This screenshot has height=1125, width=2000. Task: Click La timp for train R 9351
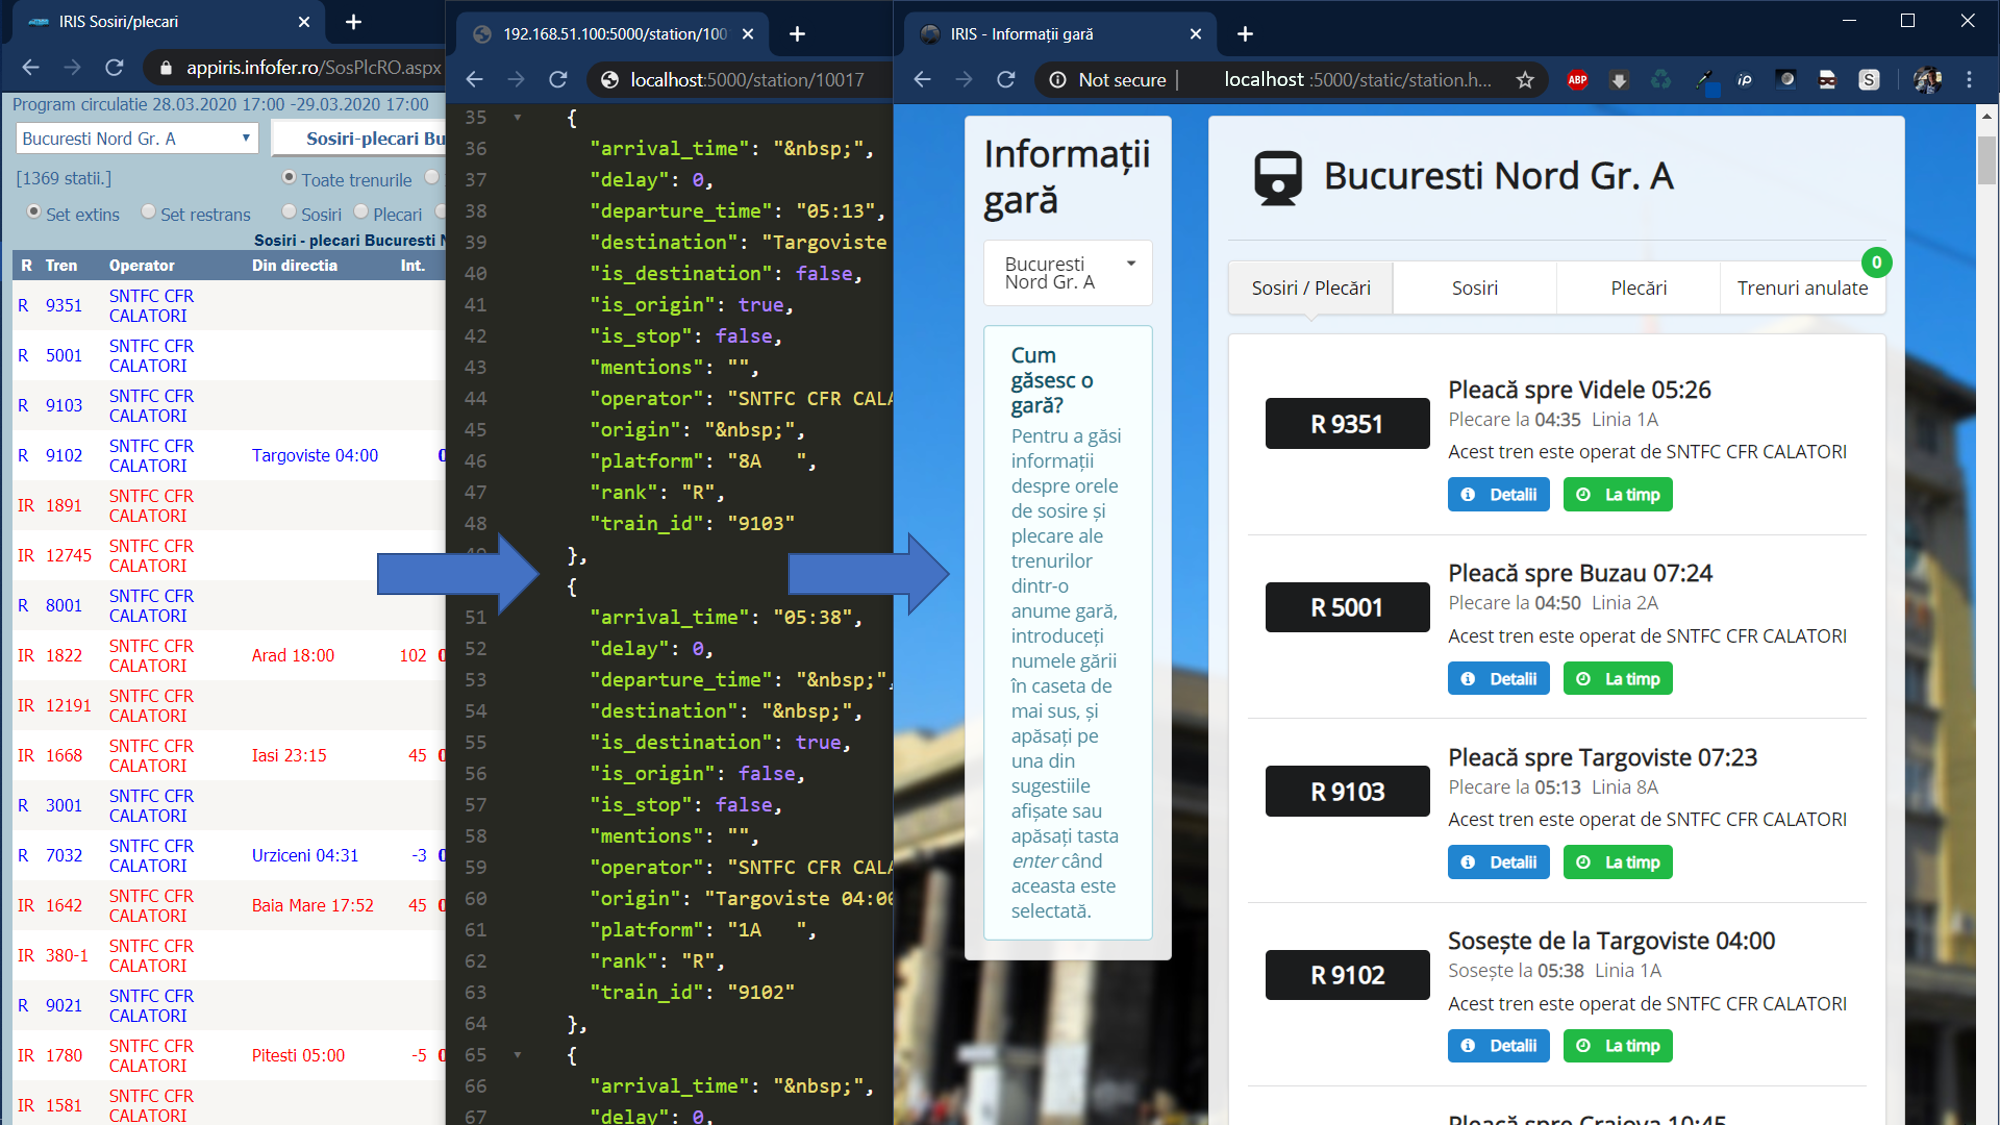click(x=1617, y=494)
